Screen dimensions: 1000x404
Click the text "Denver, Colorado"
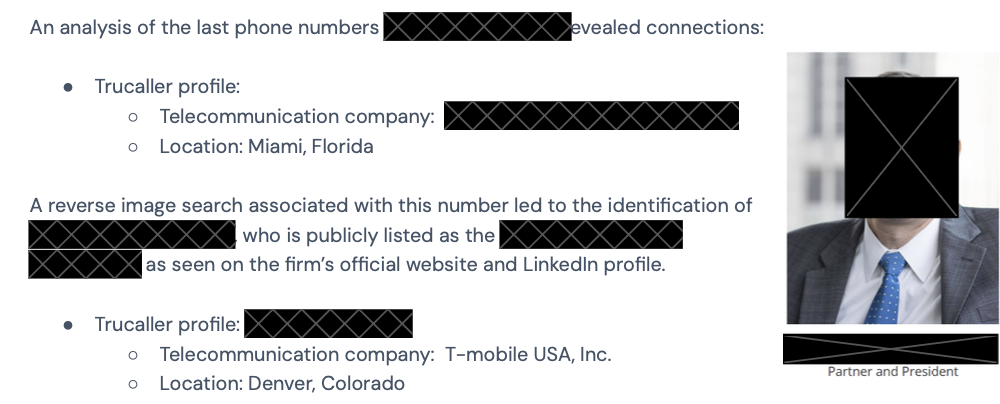pos(326,384)
